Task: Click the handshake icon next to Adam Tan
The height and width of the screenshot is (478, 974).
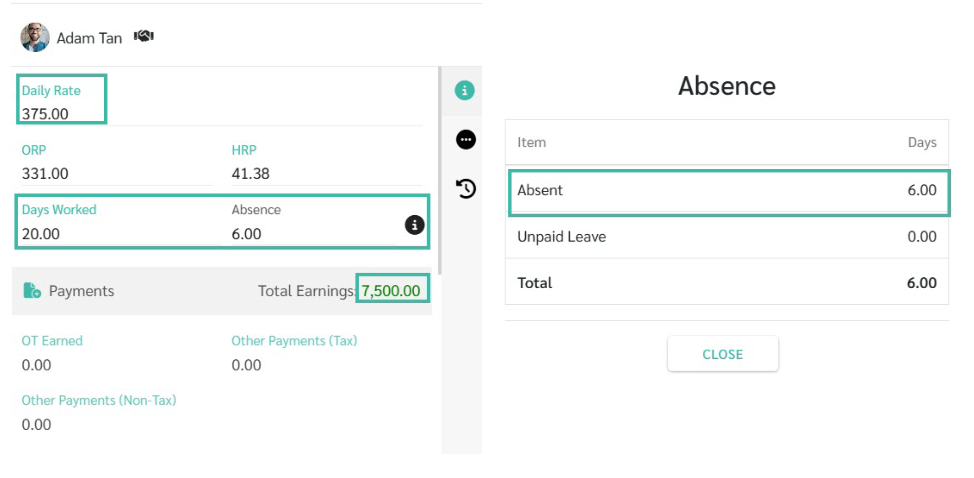Action: [x=144, y=37]
